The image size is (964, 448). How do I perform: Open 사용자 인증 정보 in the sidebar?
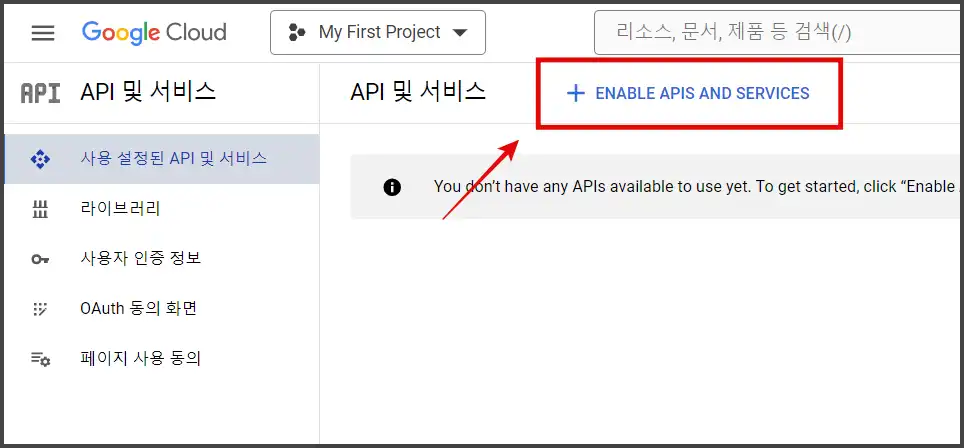(x=162, y=259)
